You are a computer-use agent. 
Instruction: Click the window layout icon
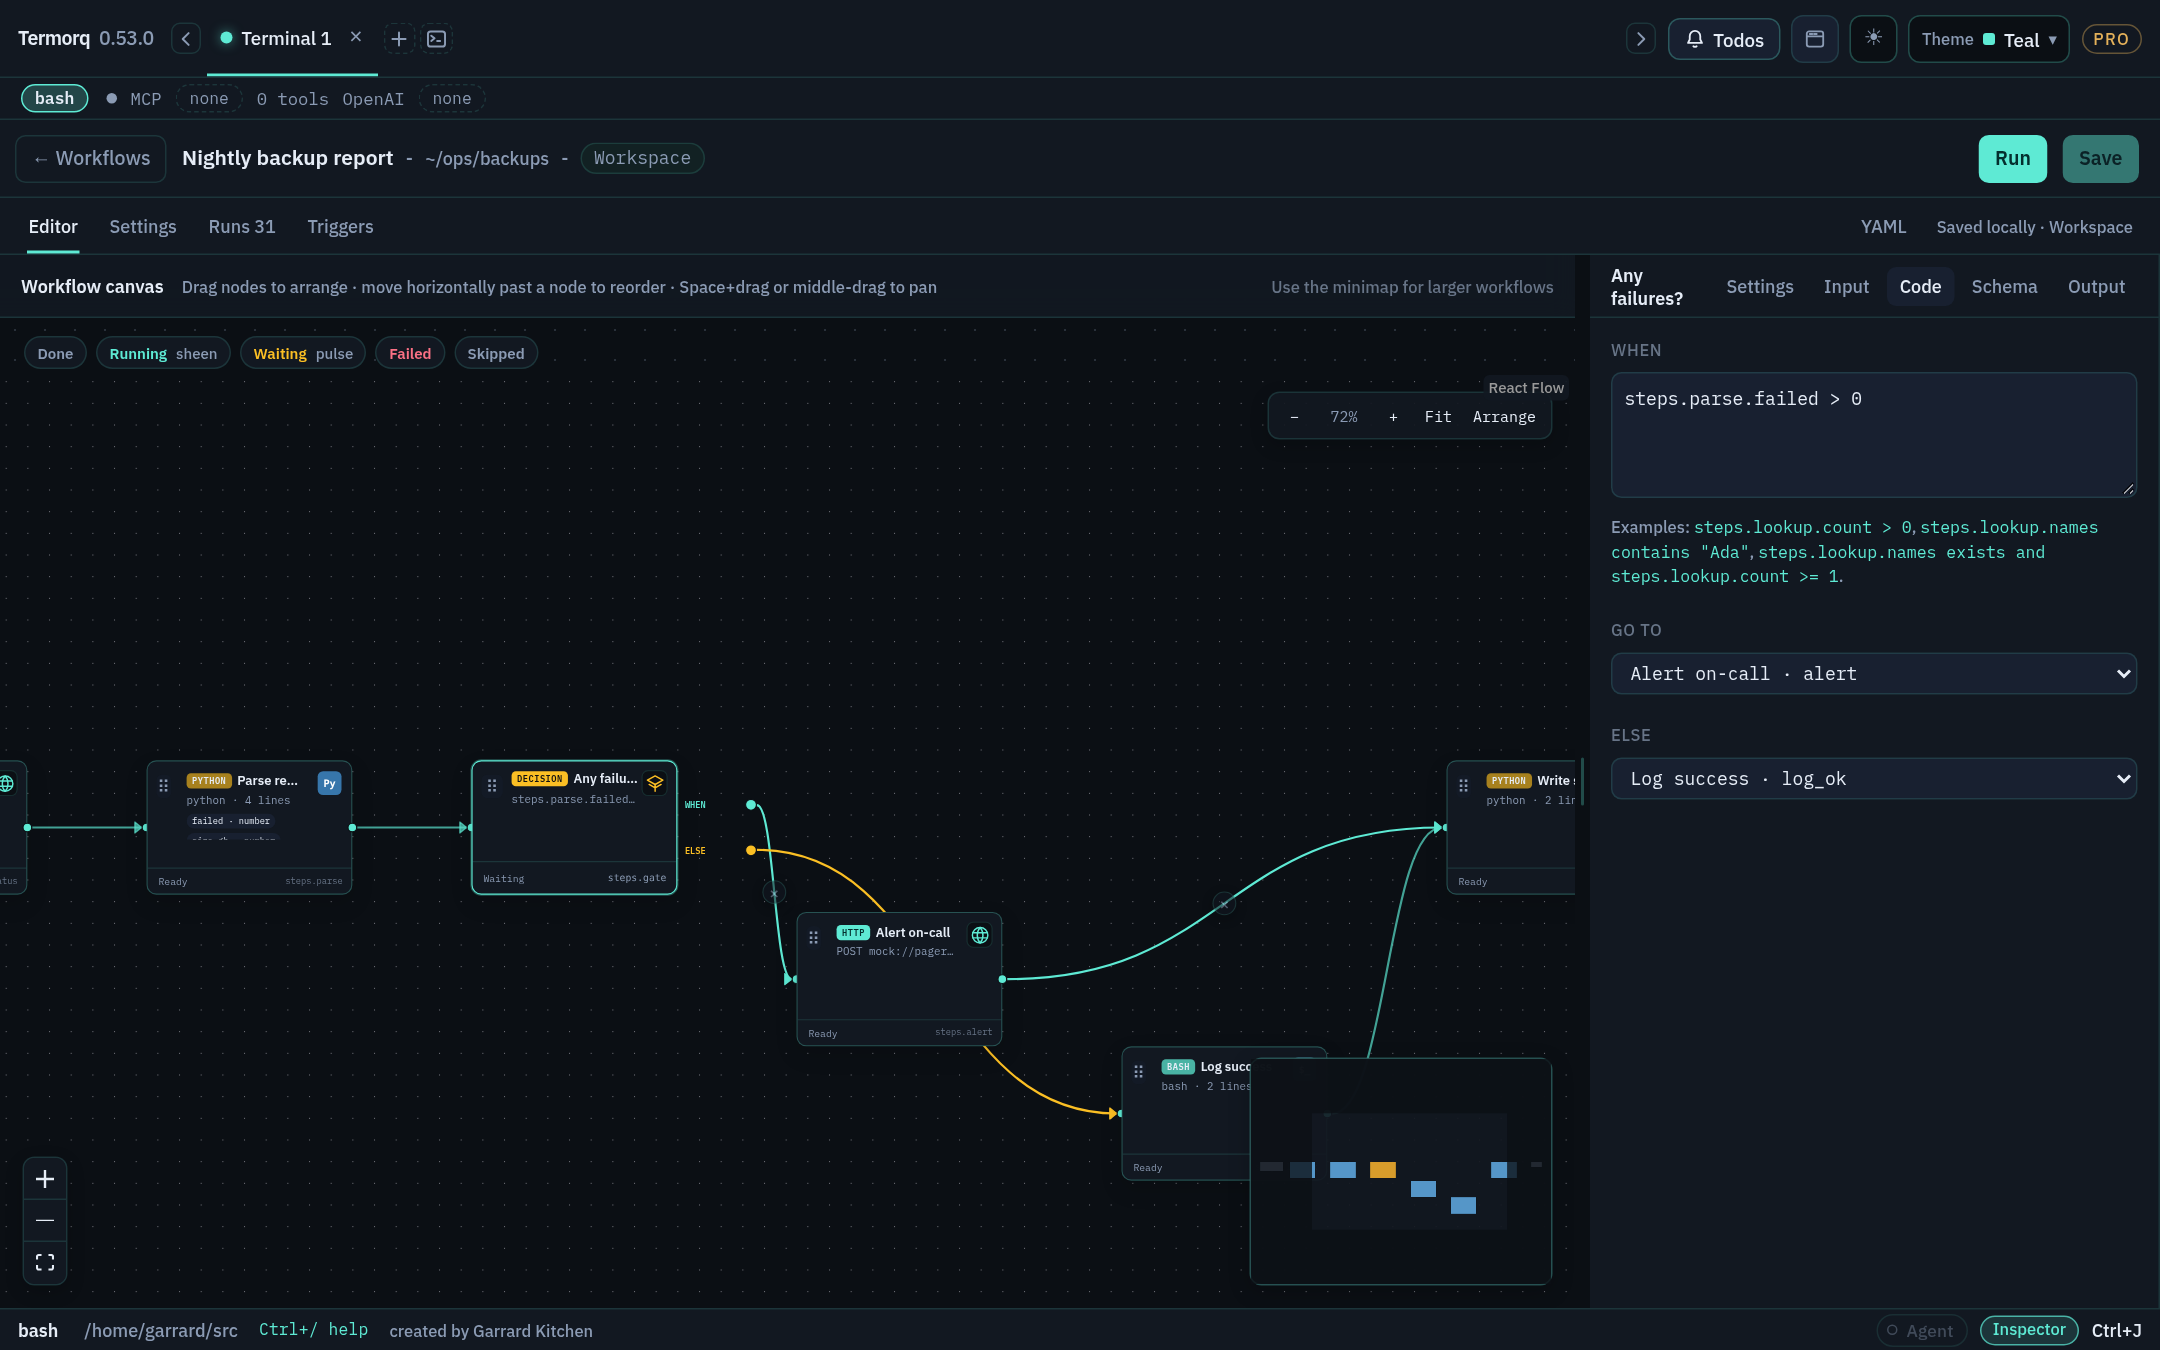pyautogui.click(x=1815, y=39)
